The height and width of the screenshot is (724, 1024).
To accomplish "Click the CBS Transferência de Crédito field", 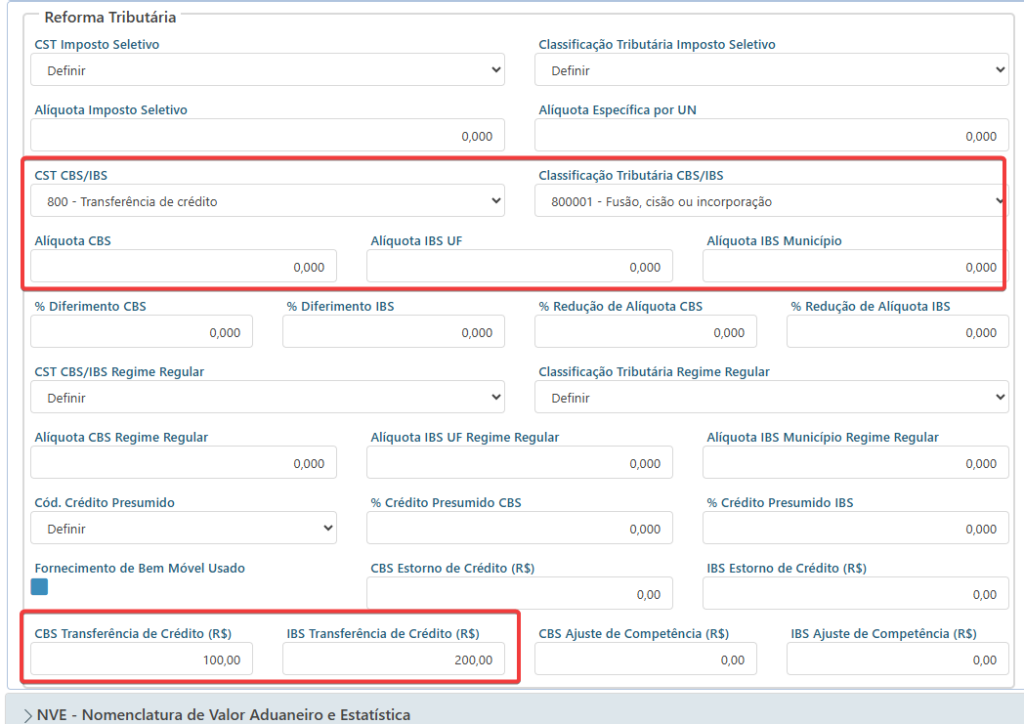I will [x=141, y=659].
